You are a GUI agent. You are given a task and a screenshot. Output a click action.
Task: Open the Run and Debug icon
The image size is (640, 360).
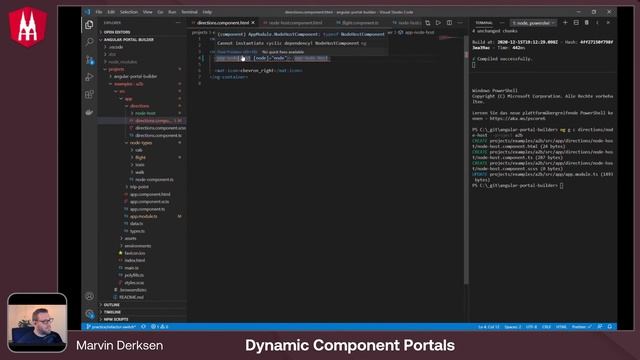coord(89,77)
